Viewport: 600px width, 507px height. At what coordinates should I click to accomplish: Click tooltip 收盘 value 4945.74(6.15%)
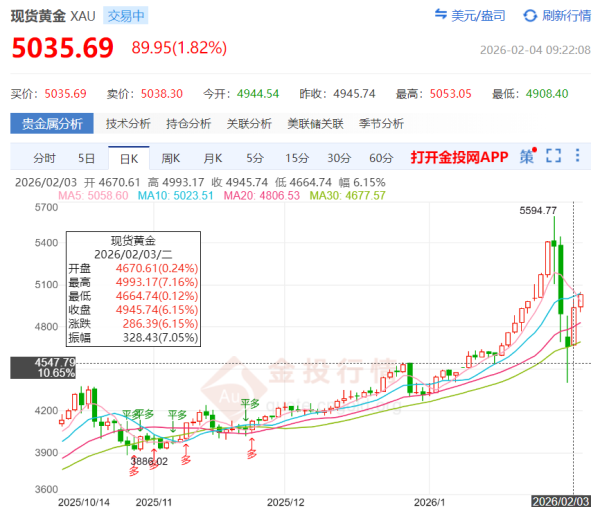coord(157,310)
